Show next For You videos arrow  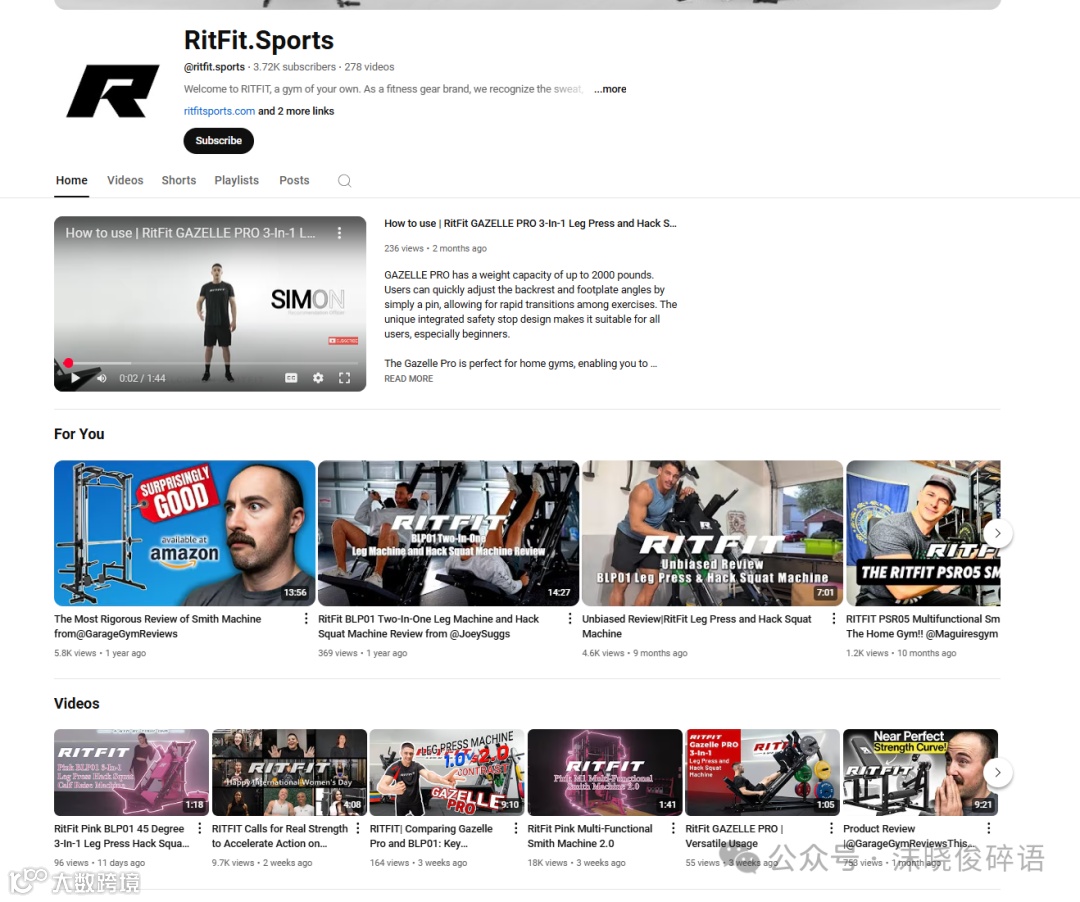[x=997, y=533]
